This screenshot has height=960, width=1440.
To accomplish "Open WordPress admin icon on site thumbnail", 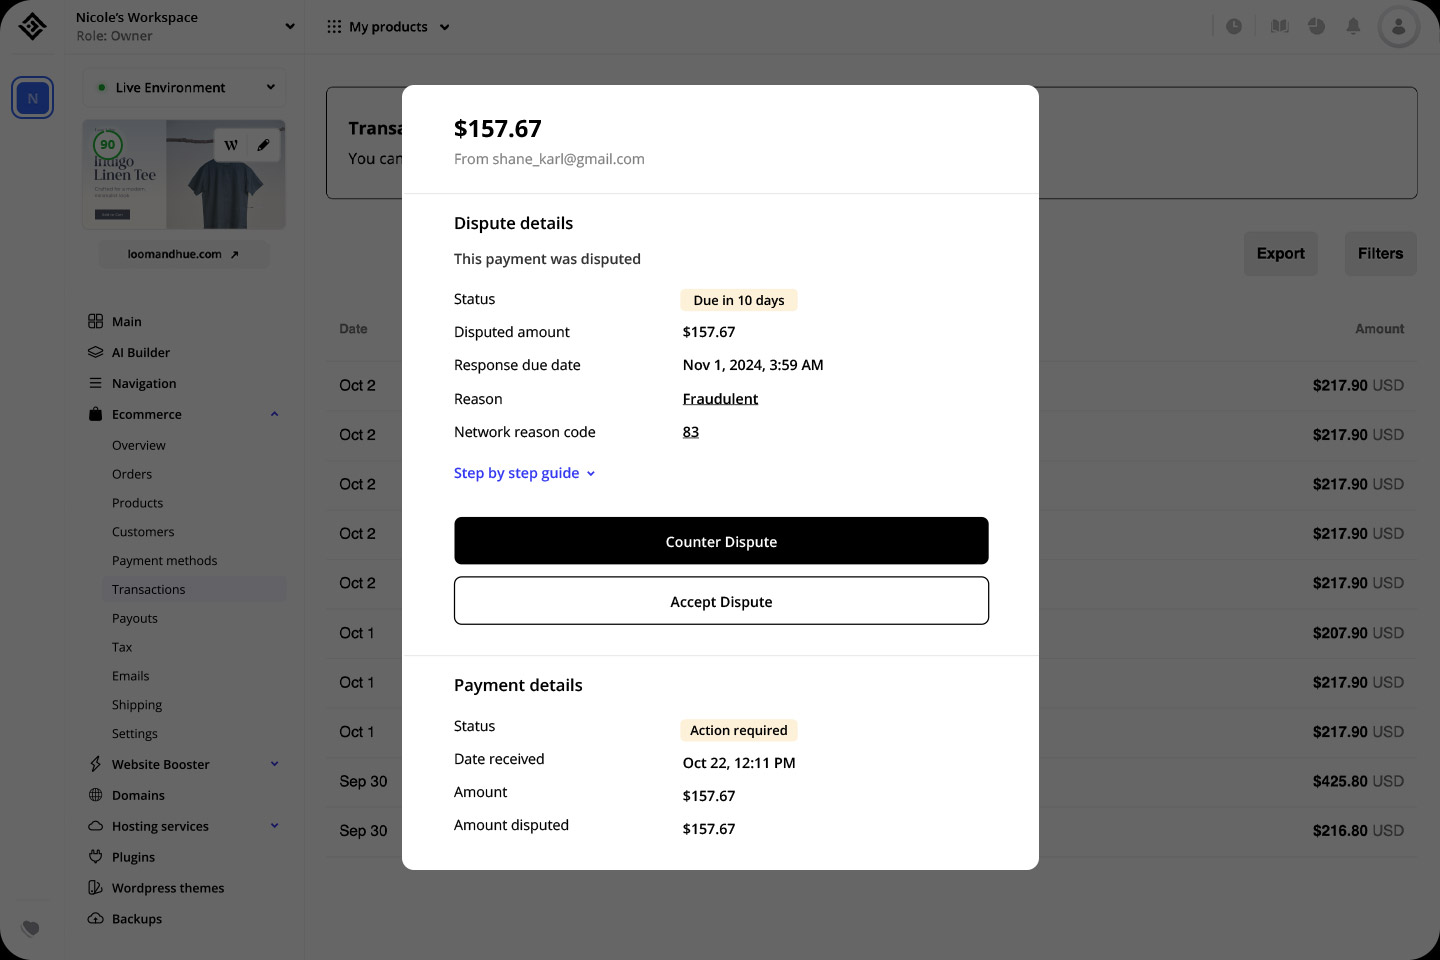I will click(x=231, y=145).
